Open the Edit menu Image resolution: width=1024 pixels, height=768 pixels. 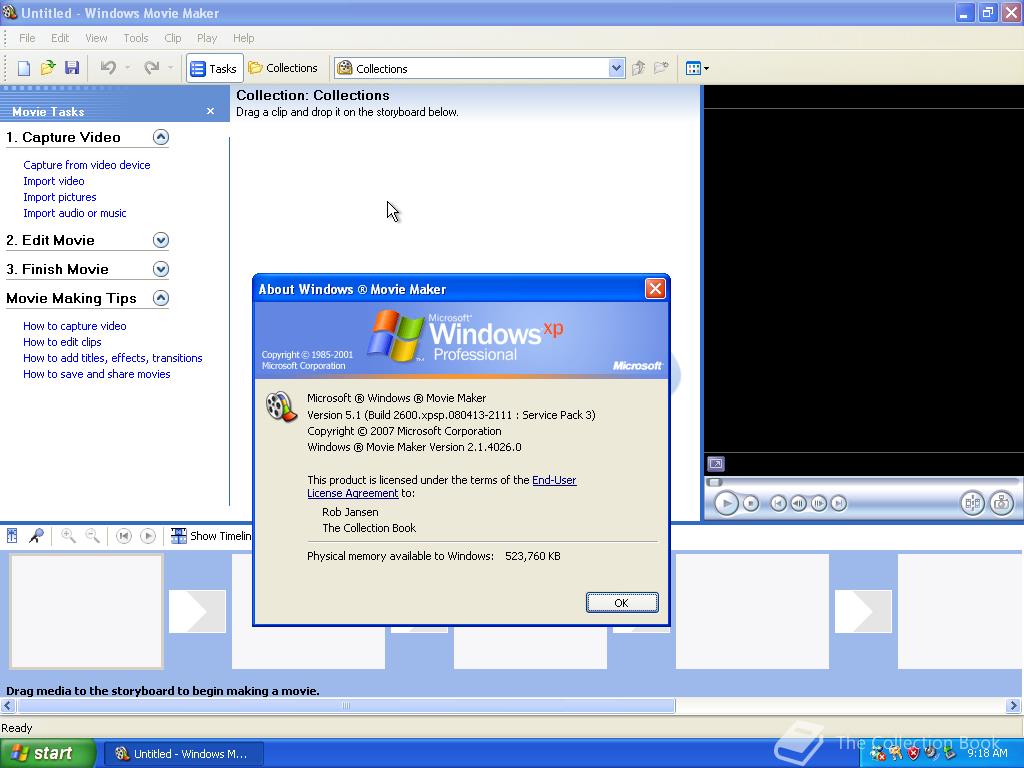[60, 38]
